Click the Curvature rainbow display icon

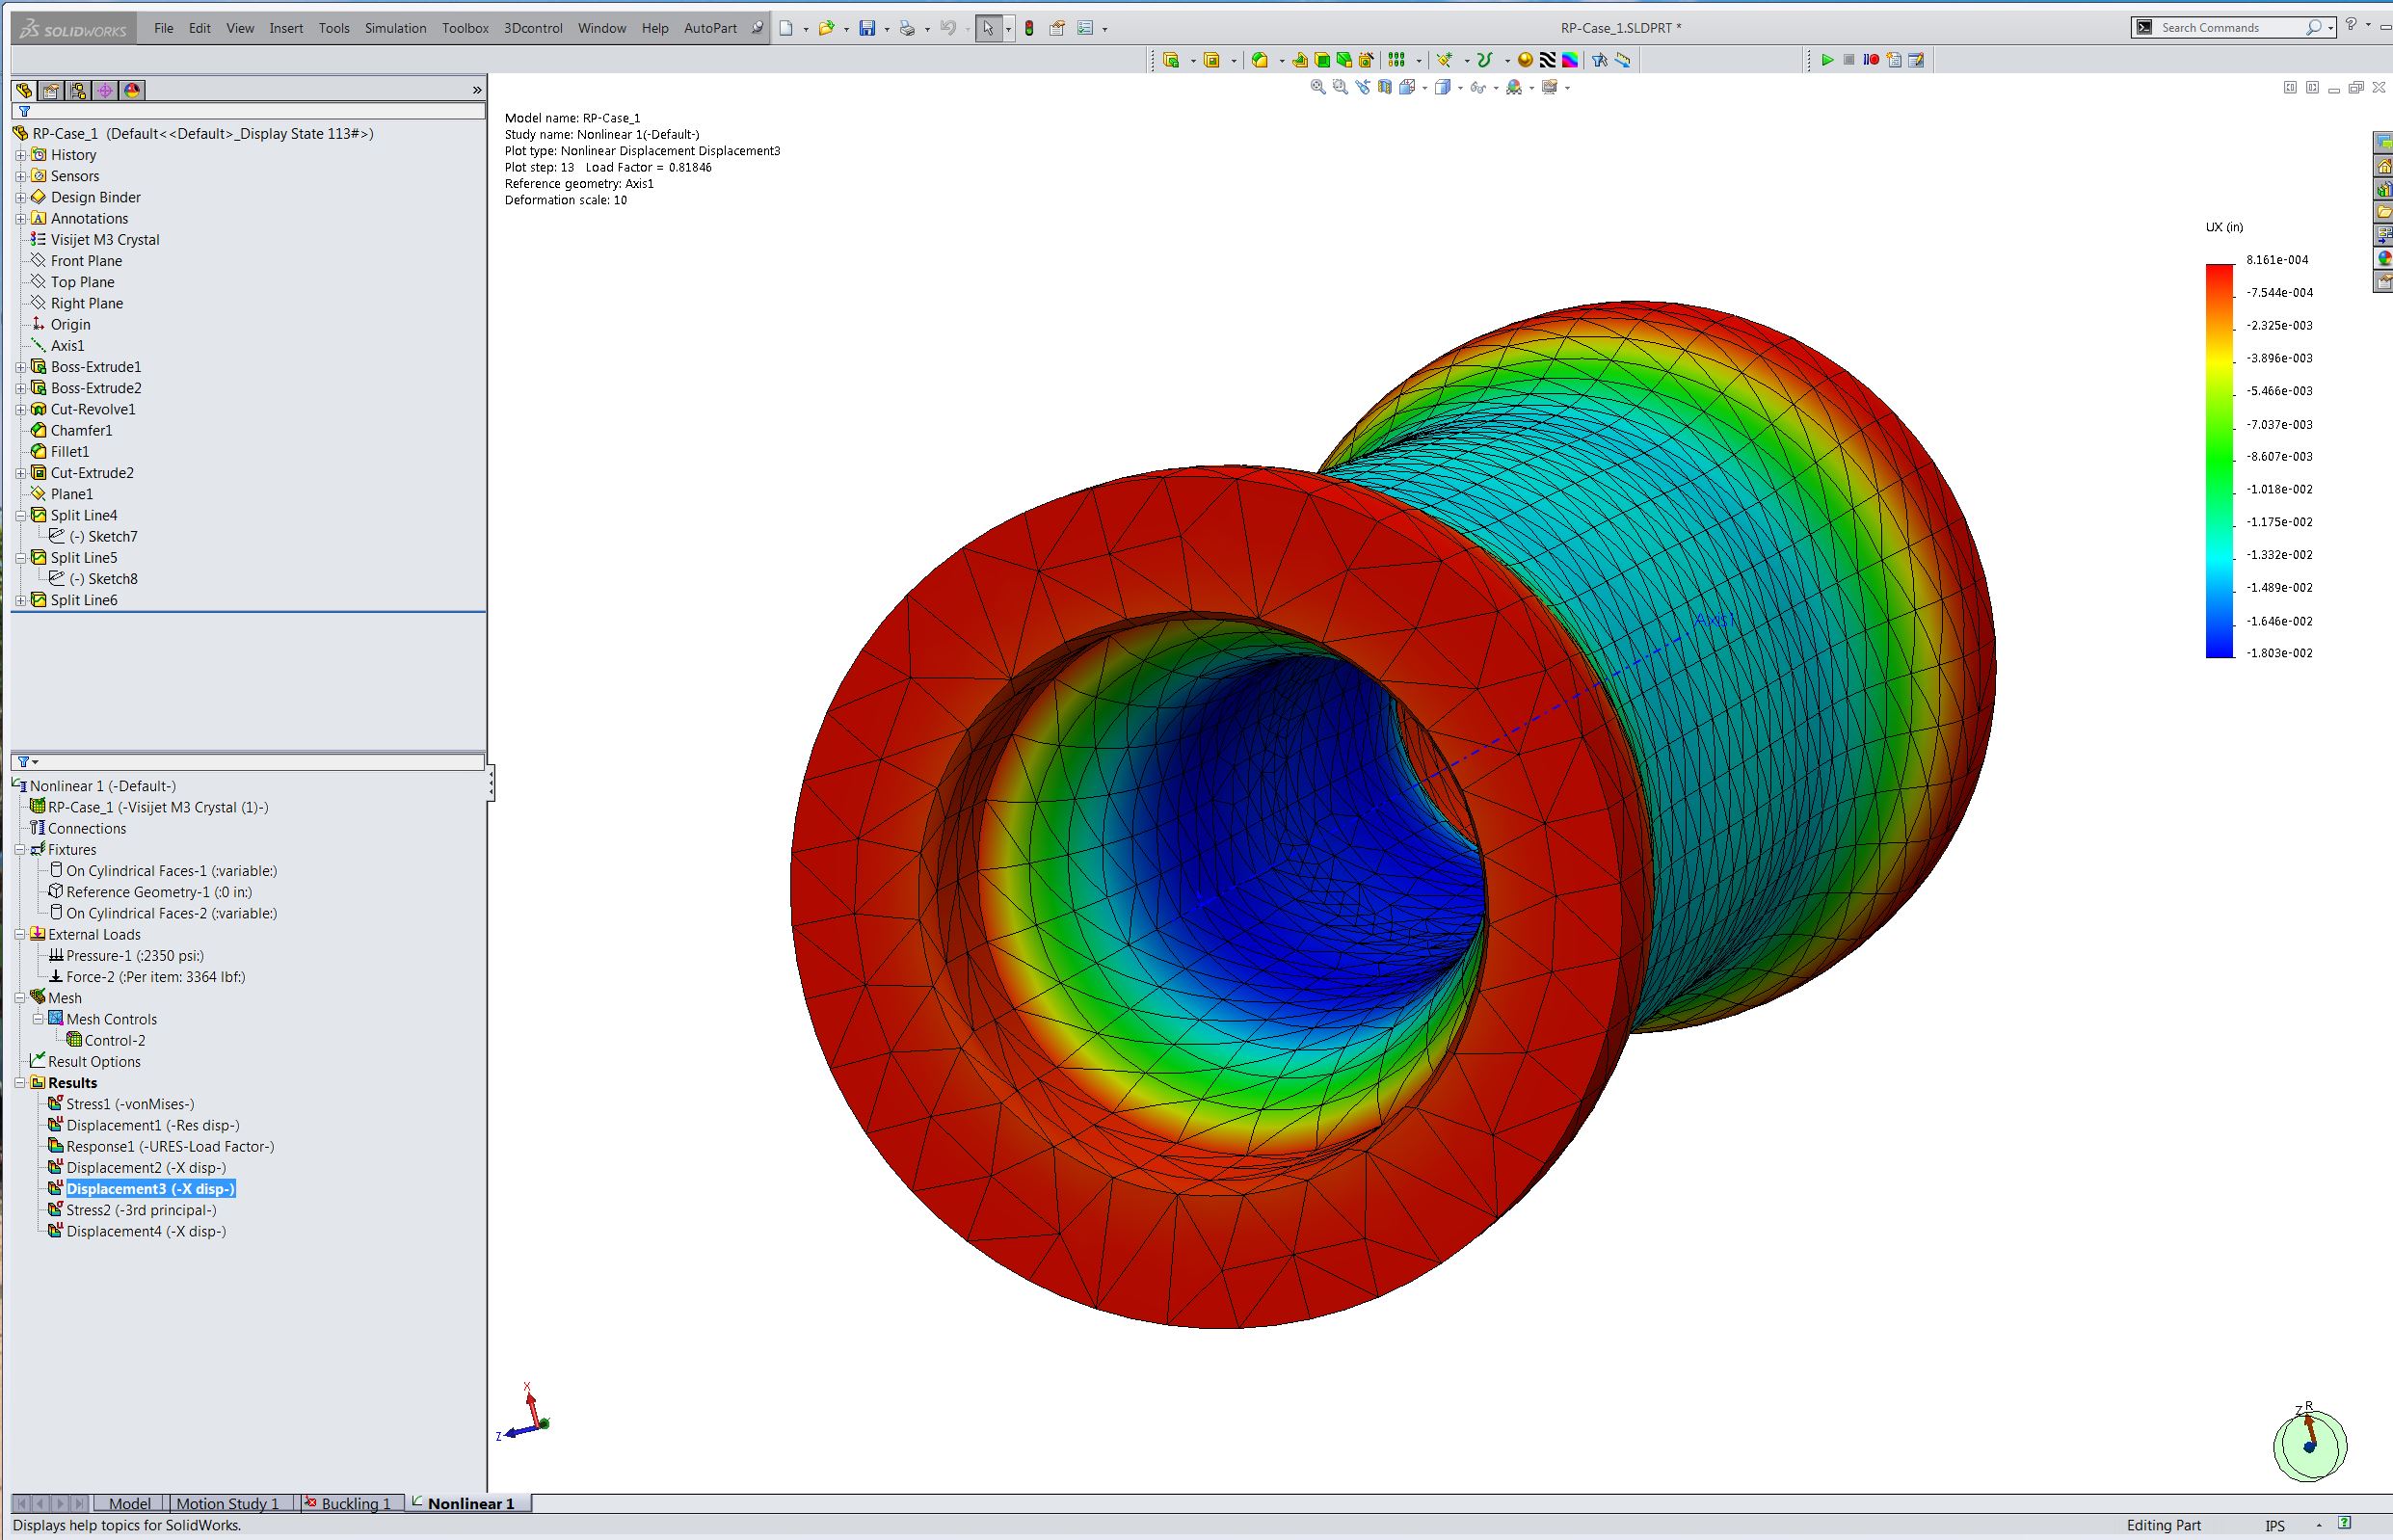tap(1570, 60)
